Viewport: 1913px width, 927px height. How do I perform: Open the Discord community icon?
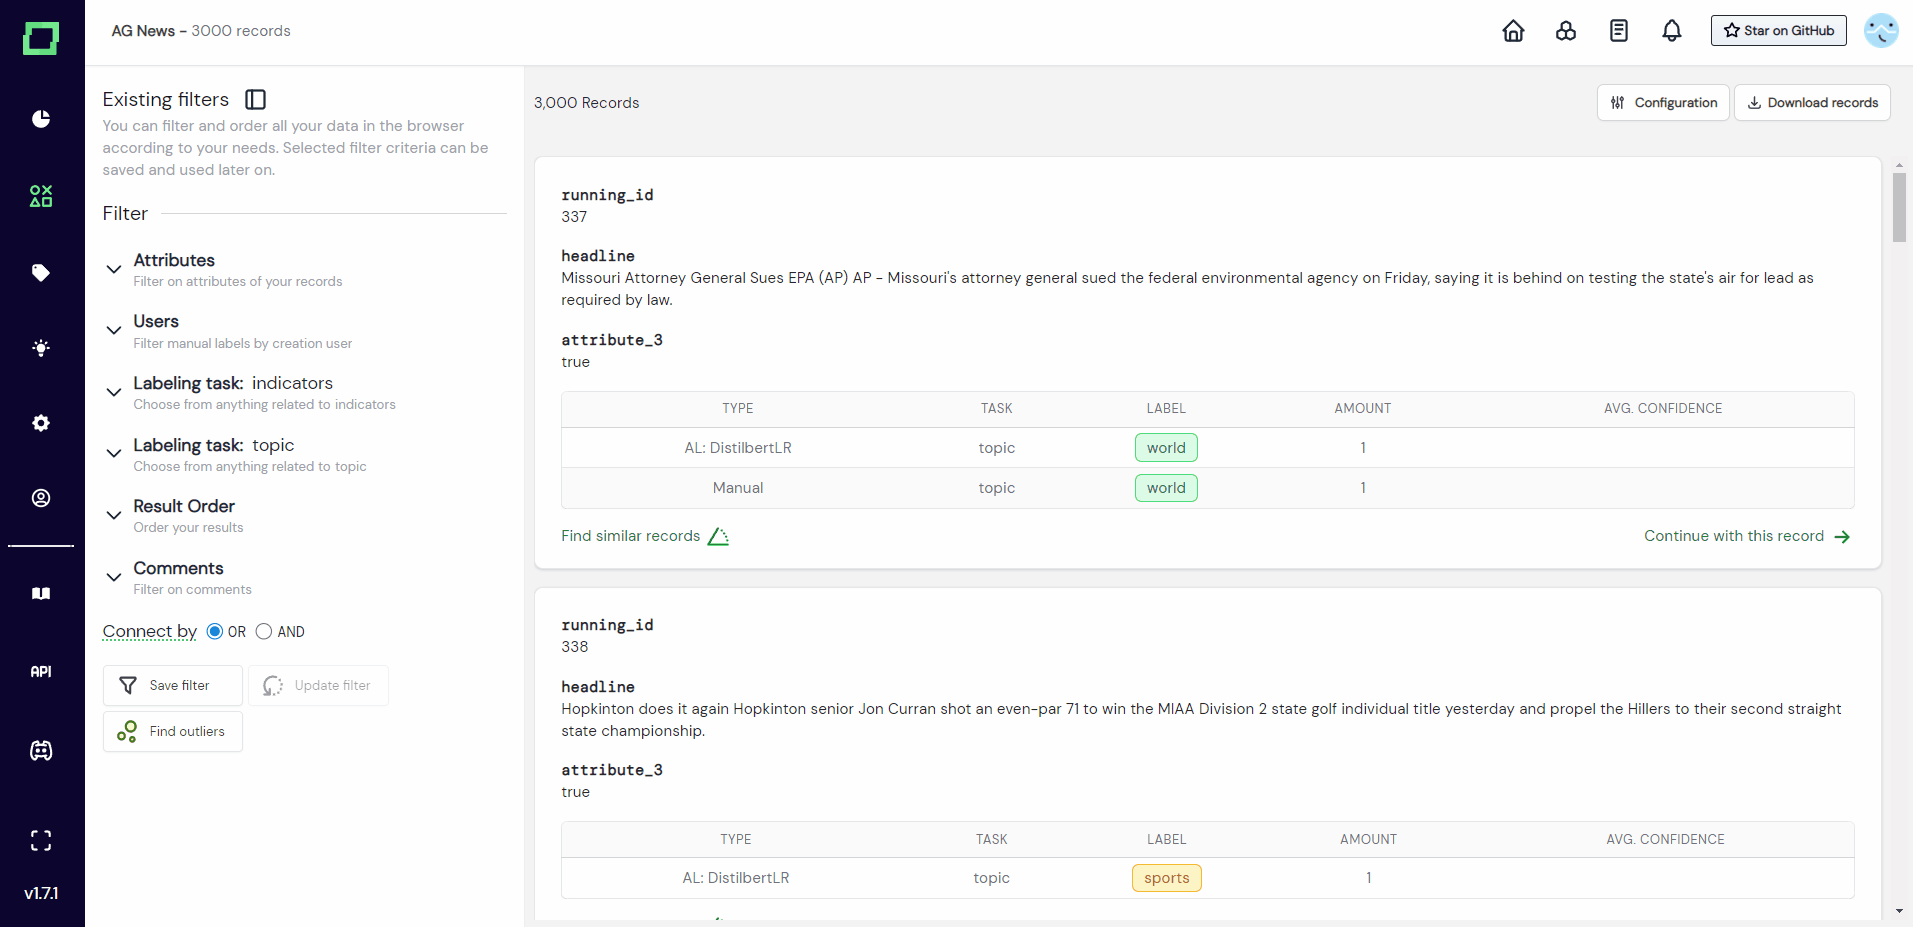(x=41, y=751)
